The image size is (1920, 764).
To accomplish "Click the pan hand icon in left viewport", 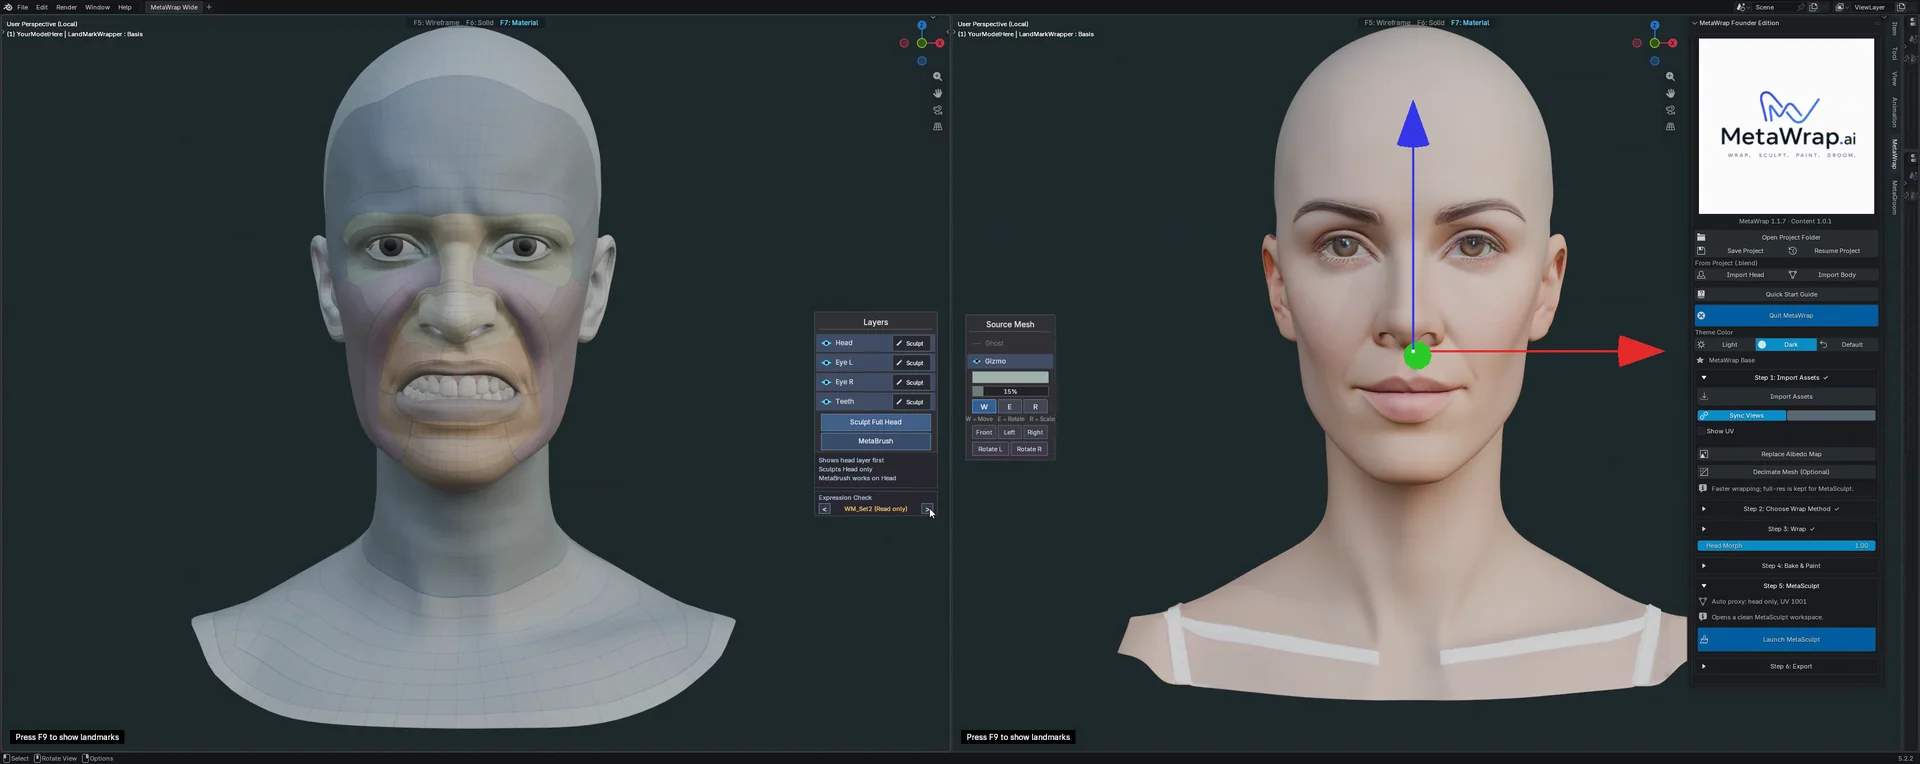I will point(937,93).
